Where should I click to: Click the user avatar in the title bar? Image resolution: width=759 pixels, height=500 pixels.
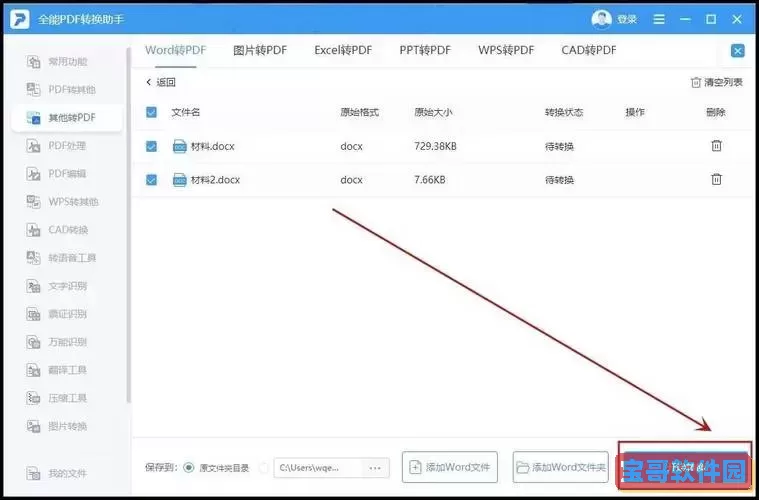[x=601, y=19]
